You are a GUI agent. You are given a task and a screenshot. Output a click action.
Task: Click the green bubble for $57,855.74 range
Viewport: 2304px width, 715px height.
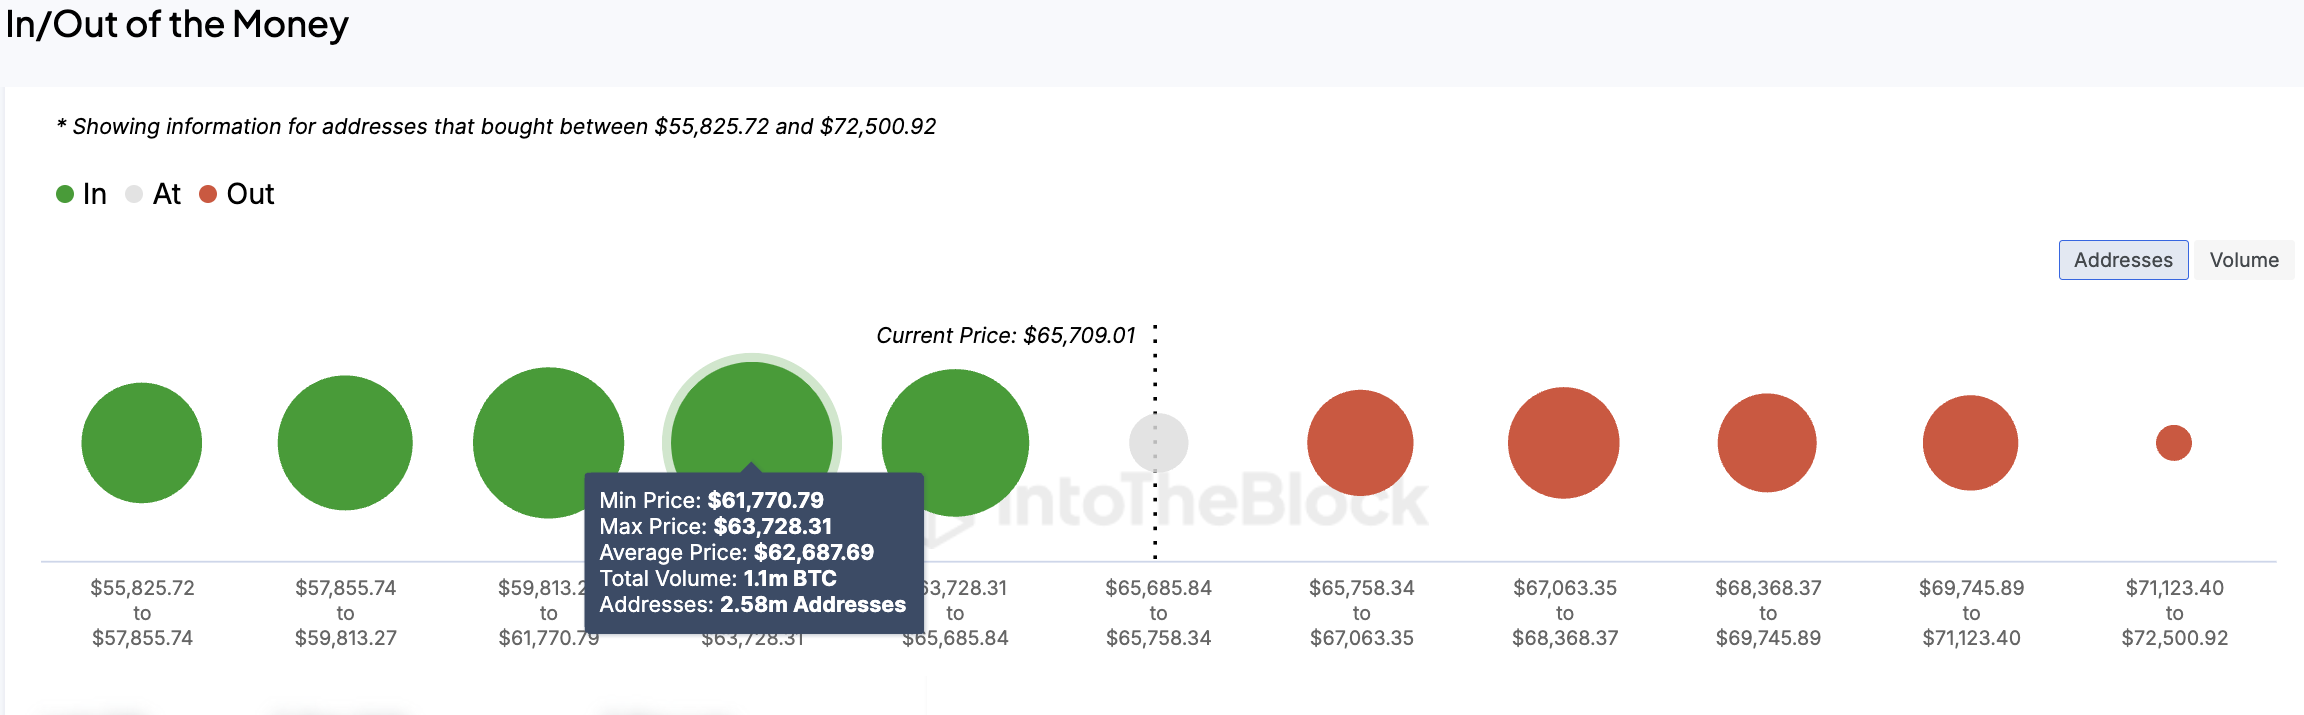(x=345, y=443)
